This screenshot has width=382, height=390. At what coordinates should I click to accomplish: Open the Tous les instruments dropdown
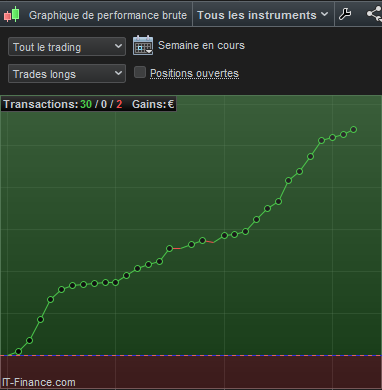(x=263, y=15)
